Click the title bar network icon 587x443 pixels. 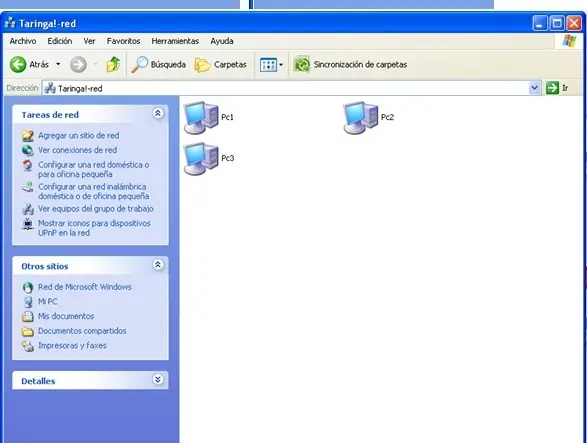pyautogui.click(x=10, y=23)
